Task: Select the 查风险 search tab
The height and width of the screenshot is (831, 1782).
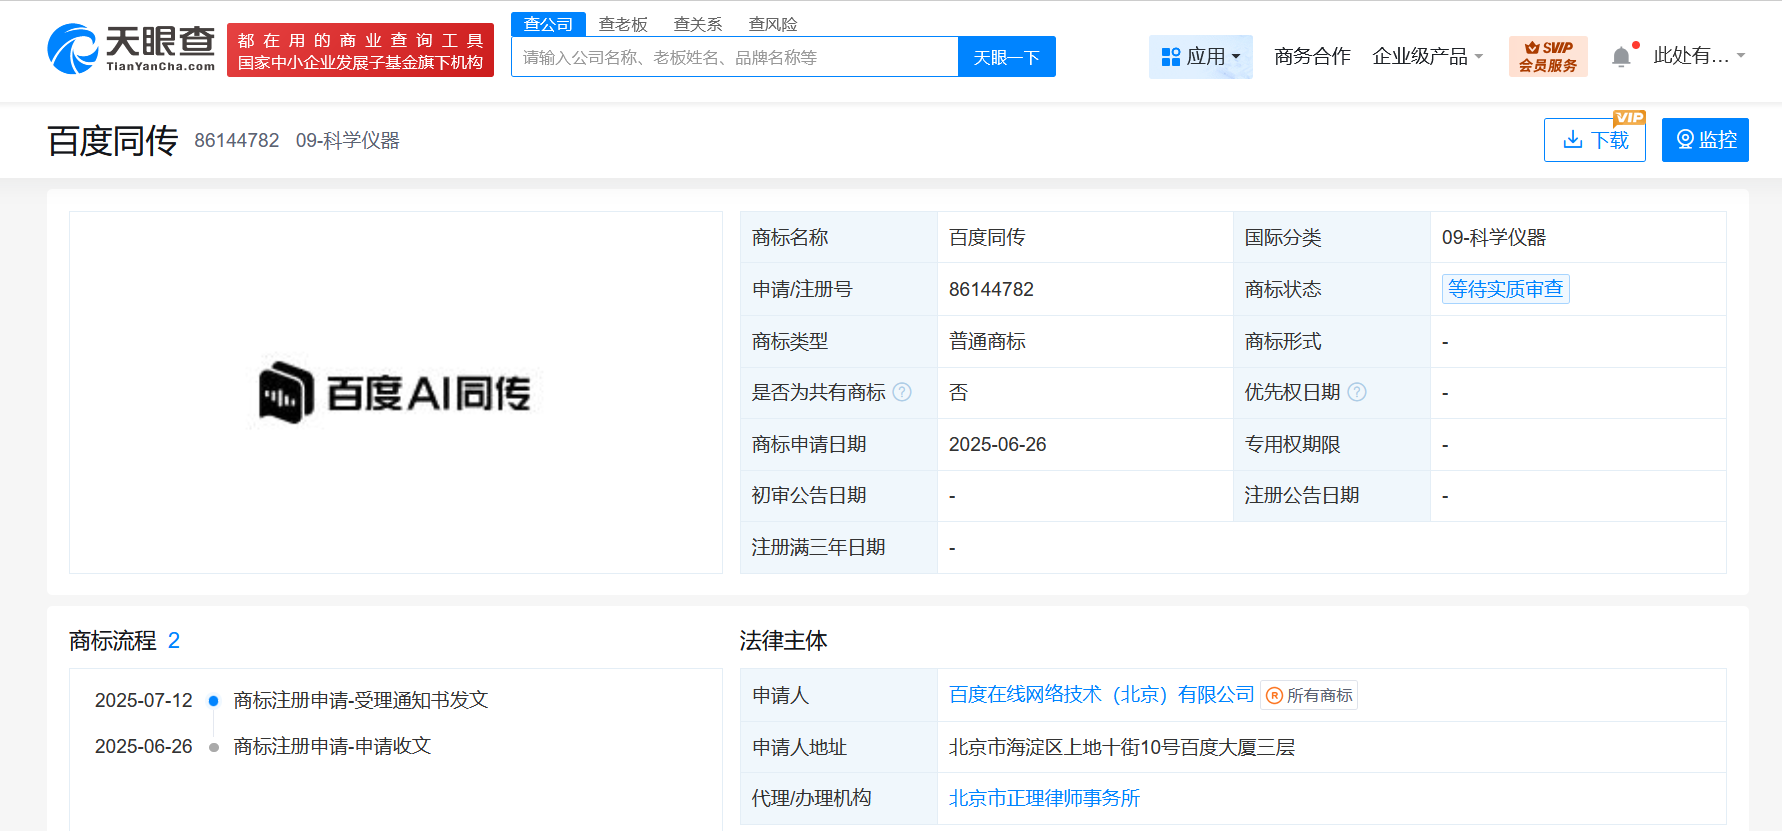Action: [773, 24]
